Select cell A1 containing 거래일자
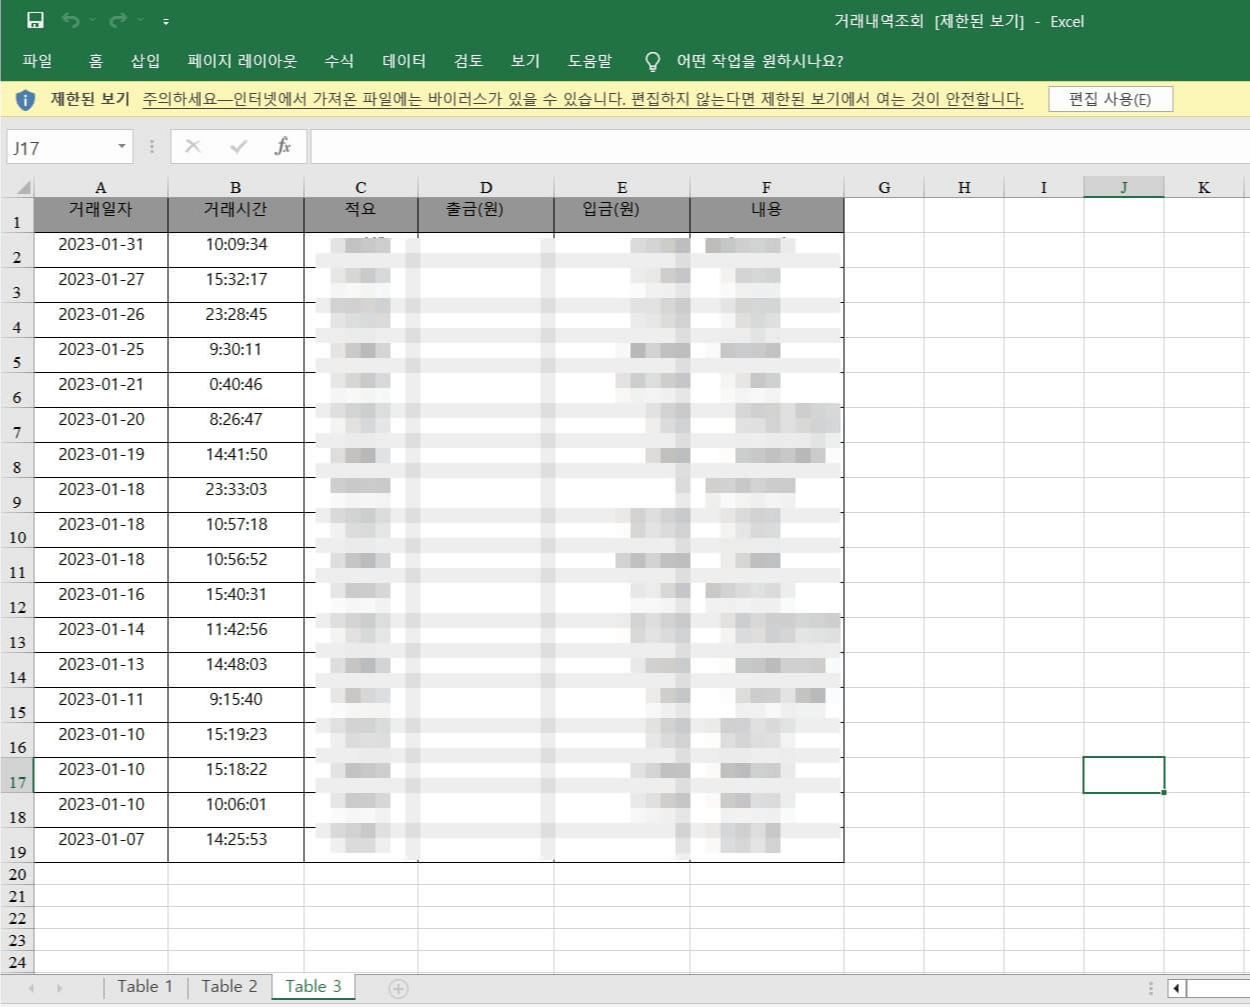Image resolution: width=1250 pixels, height=1007 pixels. [100, 210]
